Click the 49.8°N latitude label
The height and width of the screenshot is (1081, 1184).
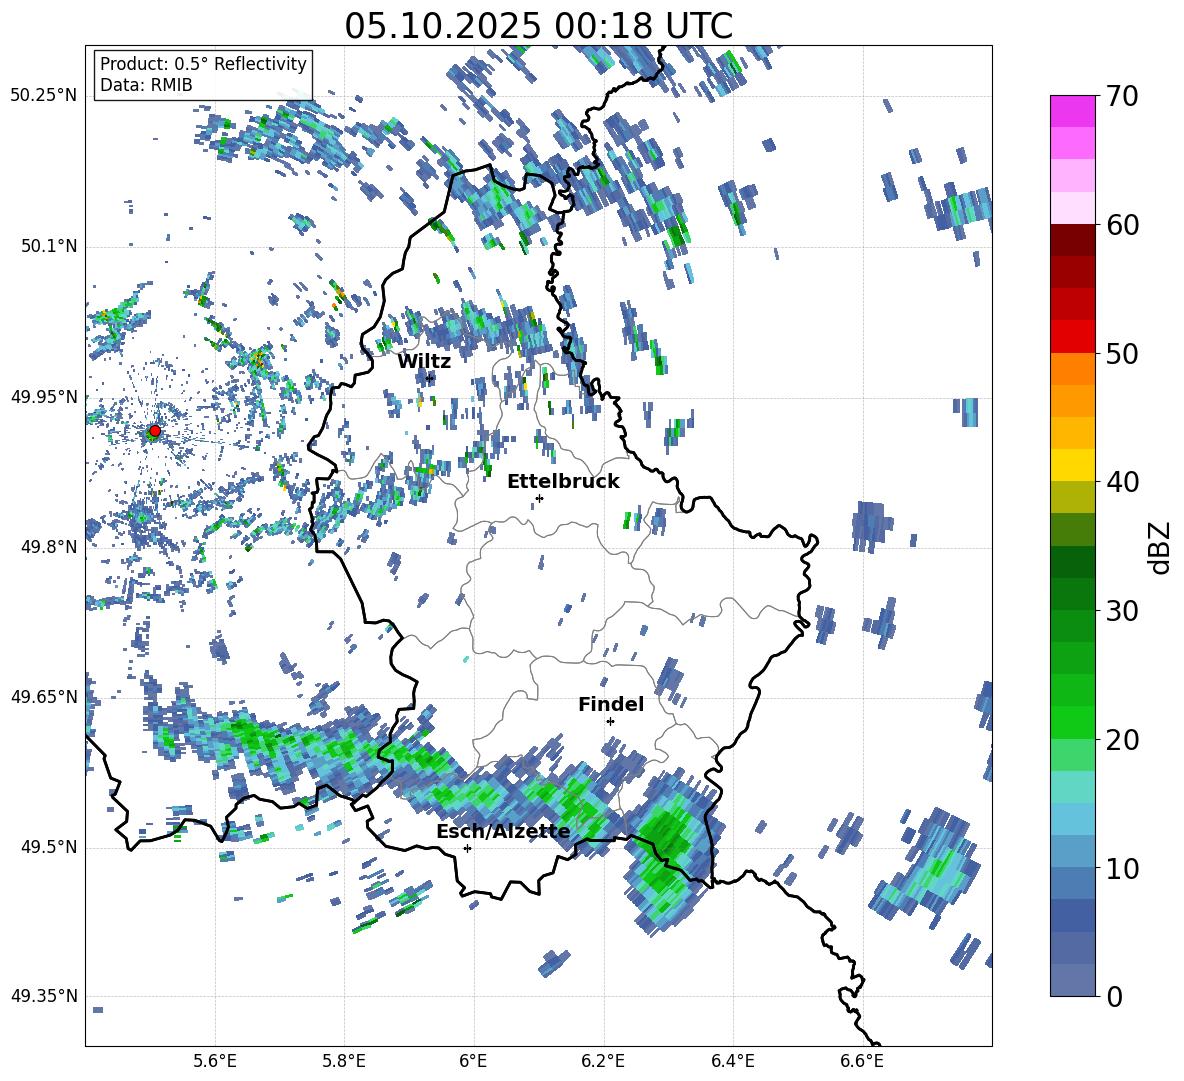click(x=48, y=547)
